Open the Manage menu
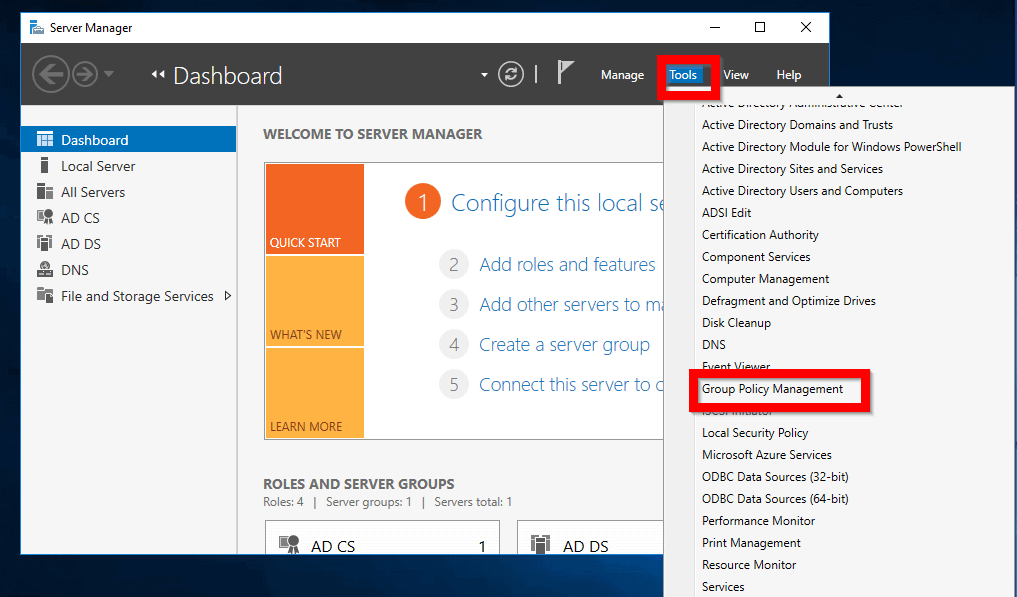 [x=622, y=75]
